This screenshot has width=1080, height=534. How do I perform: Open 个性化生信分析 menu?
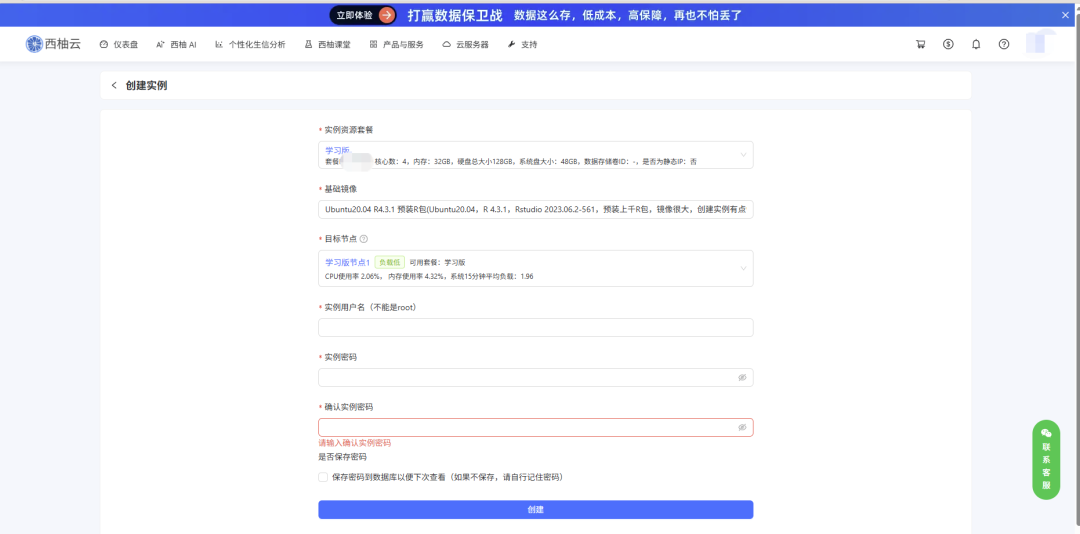coord(250,44)
